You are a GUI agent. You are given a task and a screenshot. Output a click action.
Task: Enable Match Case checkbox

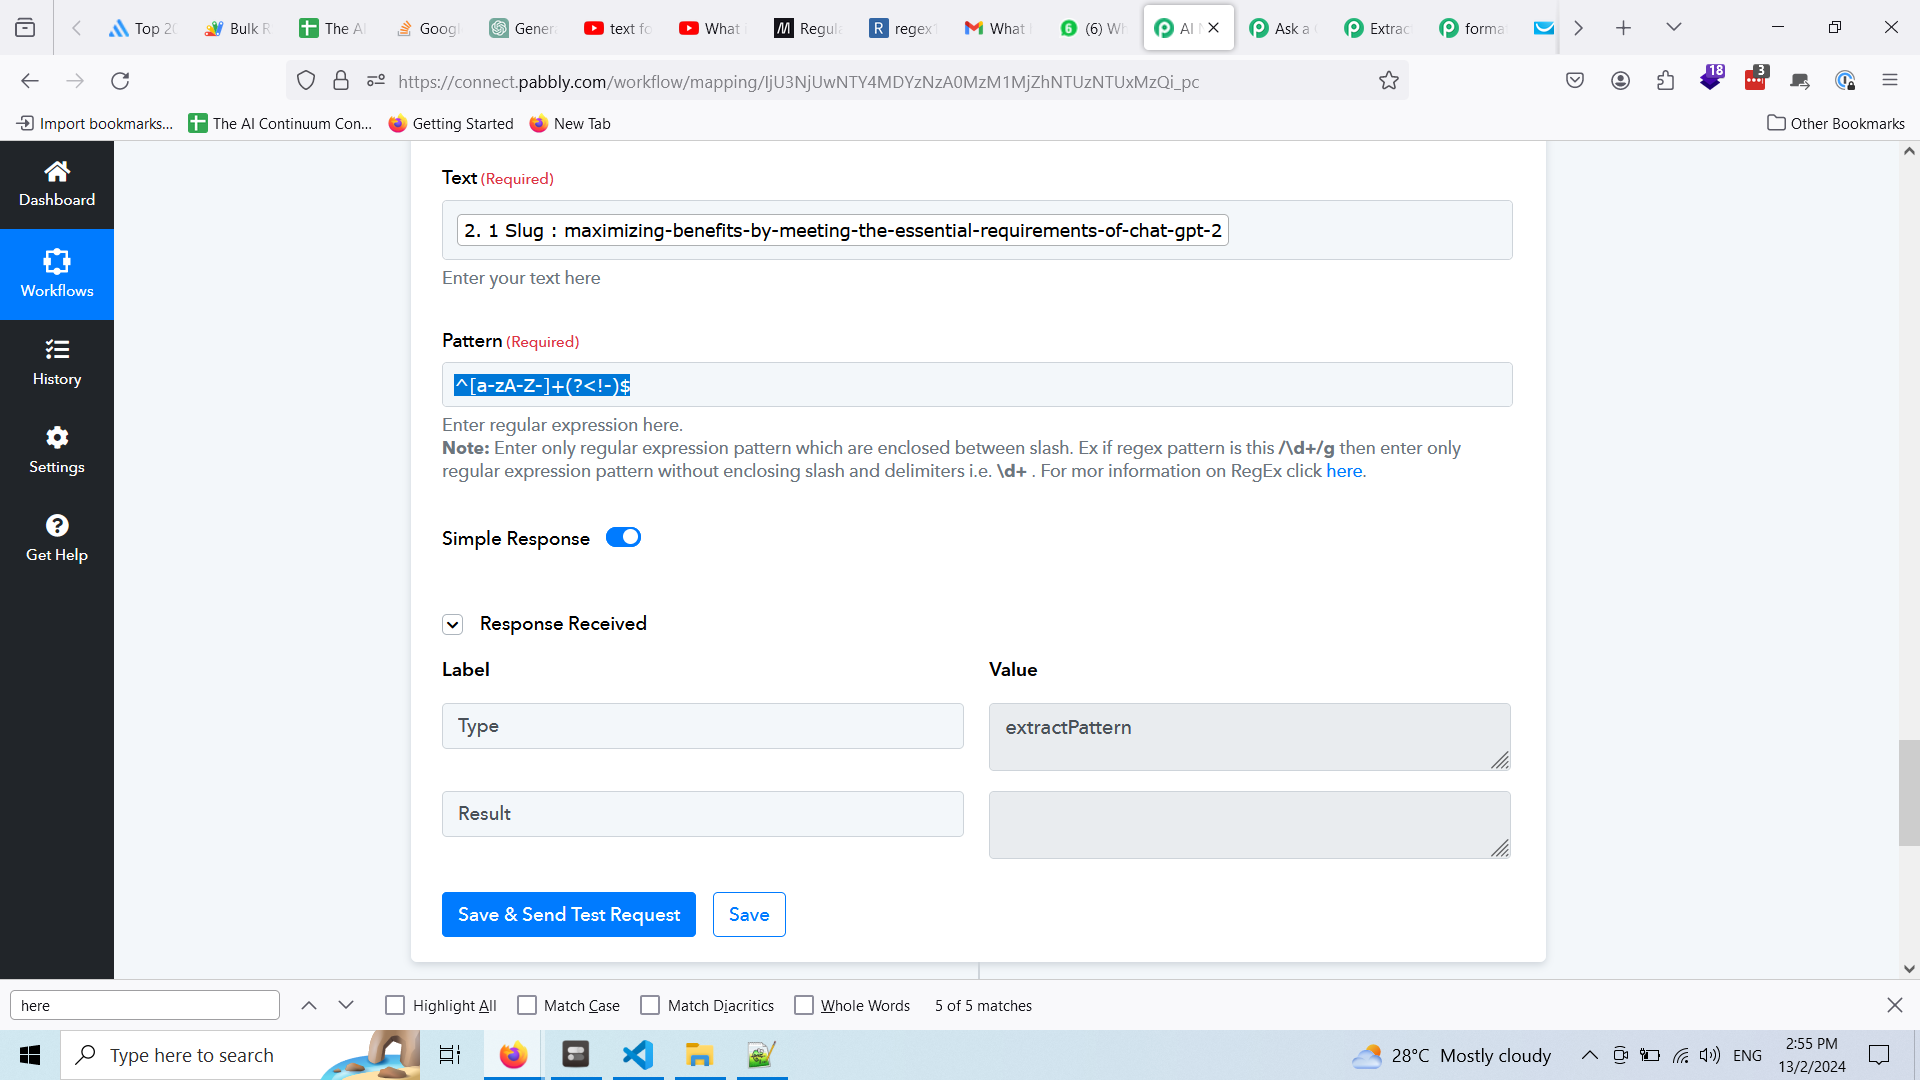click(x=527, y=1005)
